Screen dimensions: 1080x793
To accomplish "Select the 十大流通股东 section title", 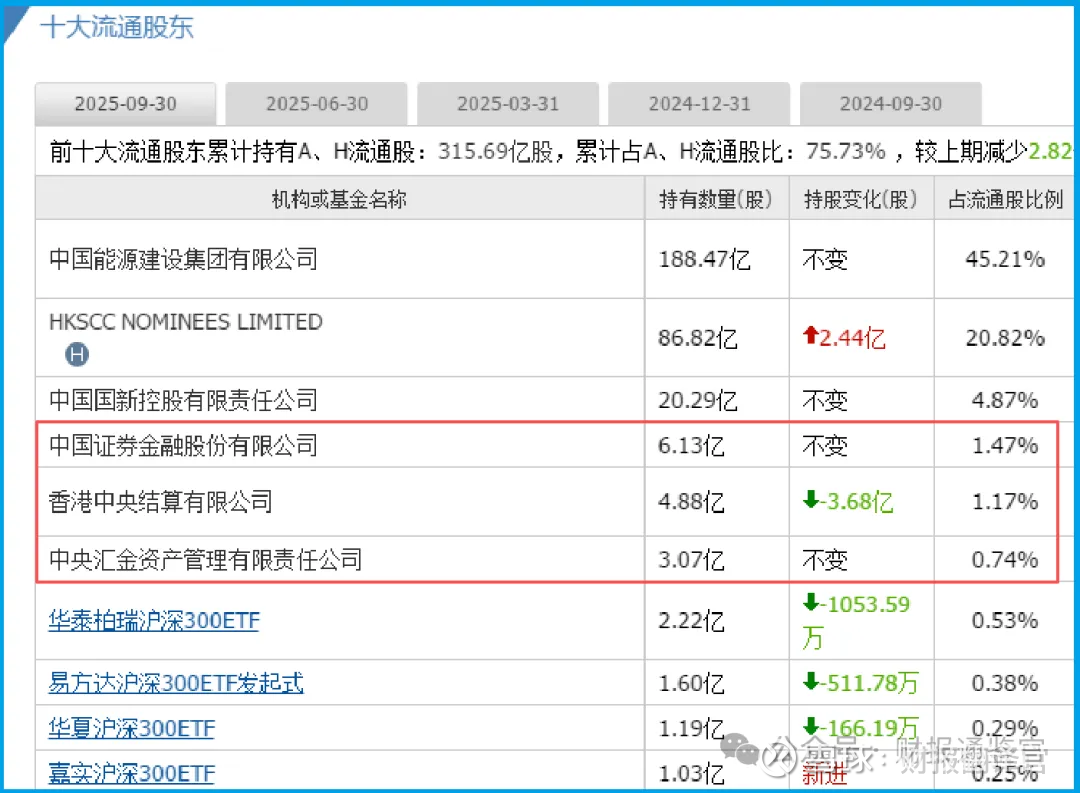I will click(x=117, y=28).
